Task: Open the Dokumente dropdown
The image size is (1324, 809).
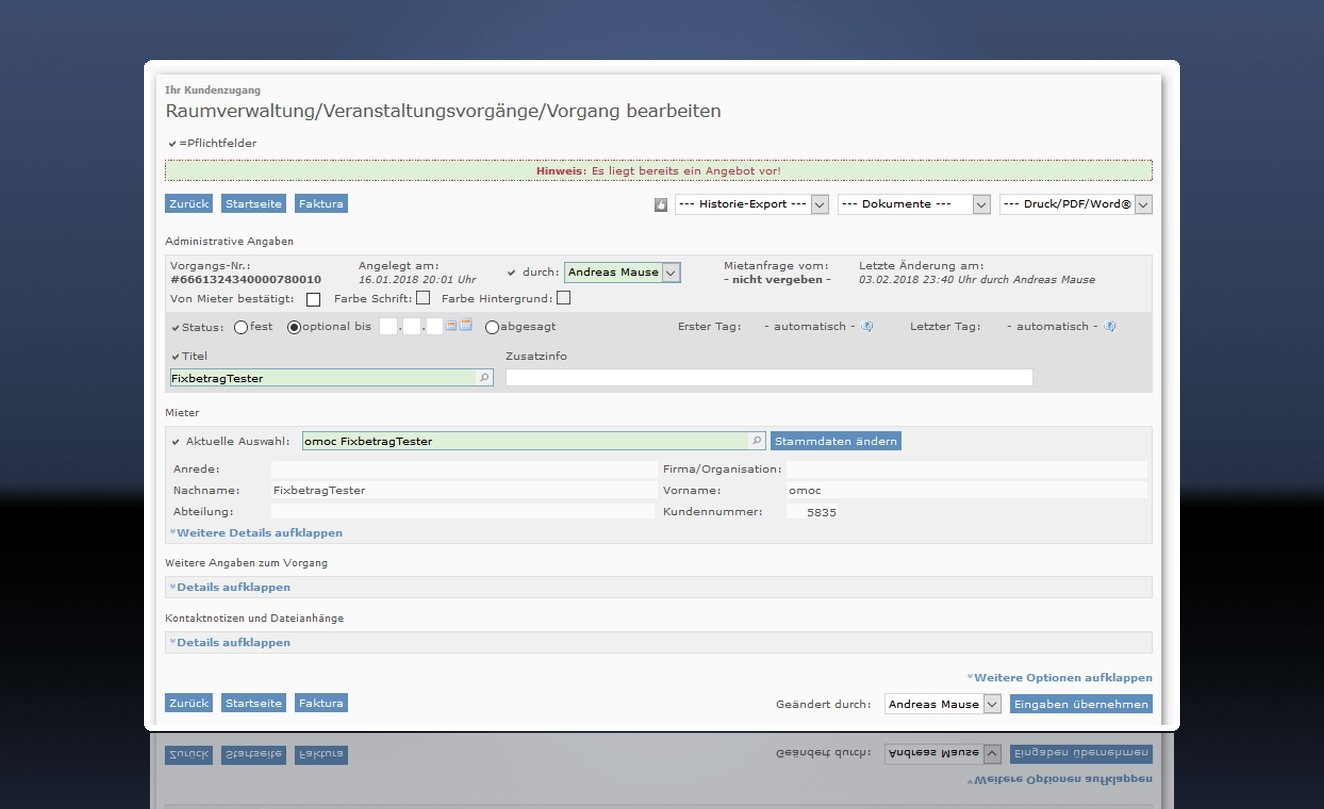Action: point(914,204)
